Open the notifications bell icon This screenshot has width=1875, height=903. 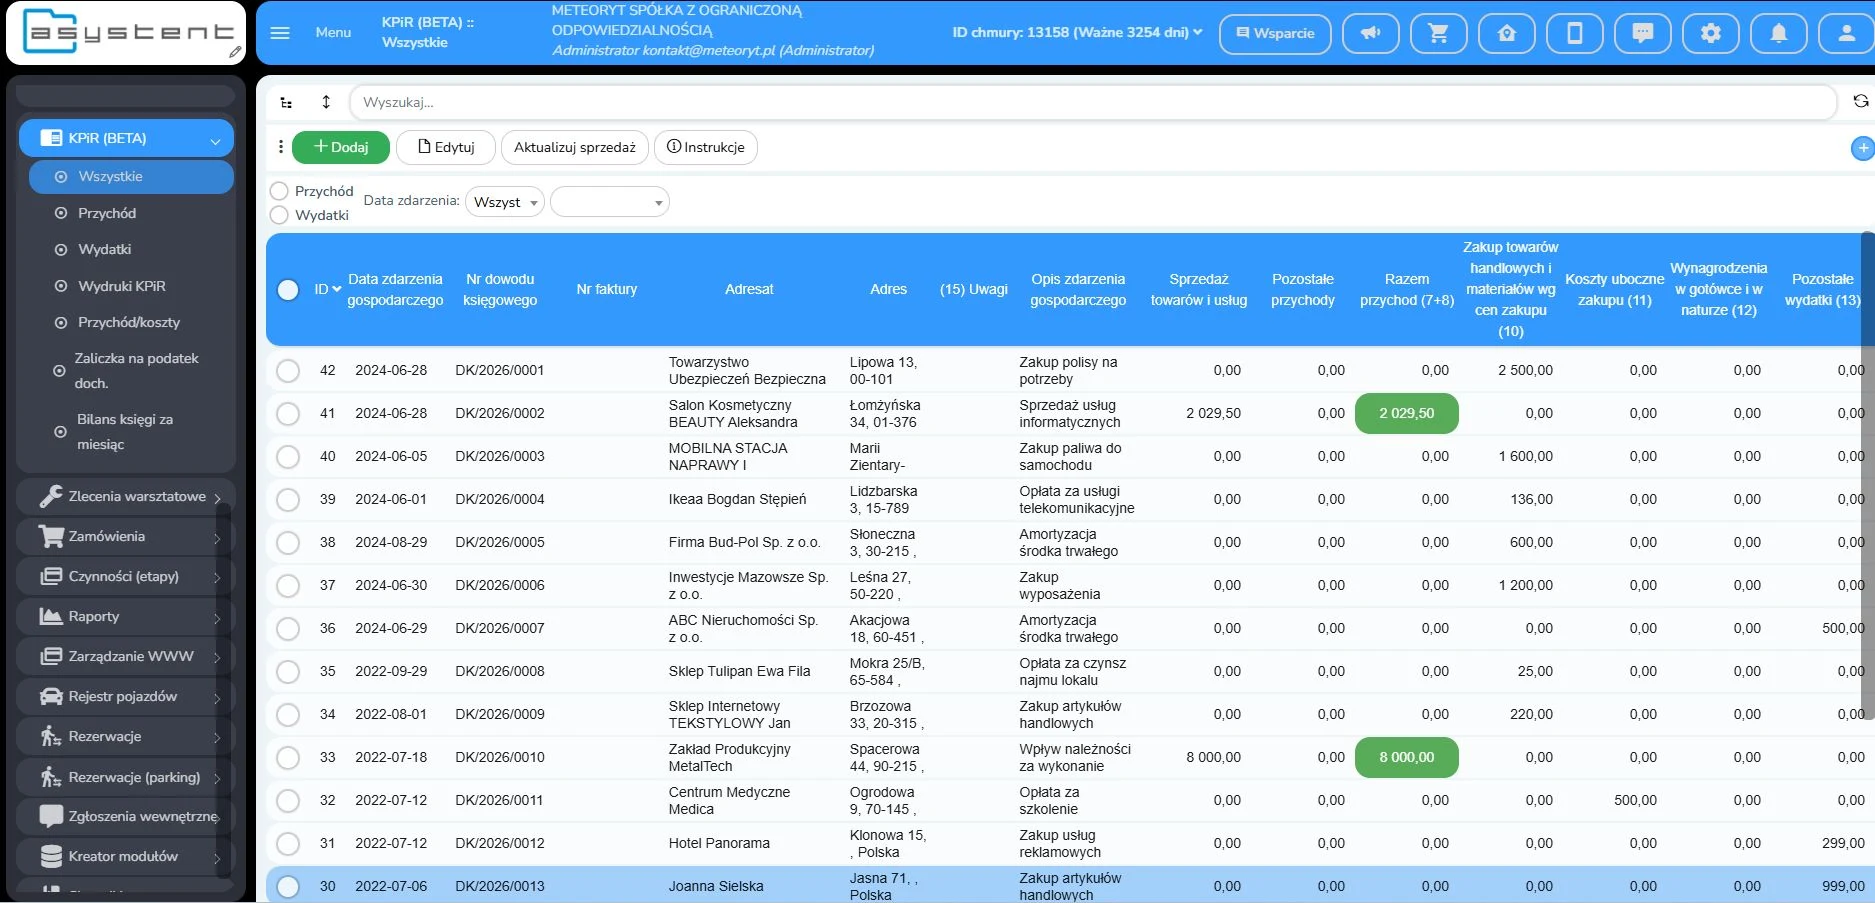click(1778, 33)
